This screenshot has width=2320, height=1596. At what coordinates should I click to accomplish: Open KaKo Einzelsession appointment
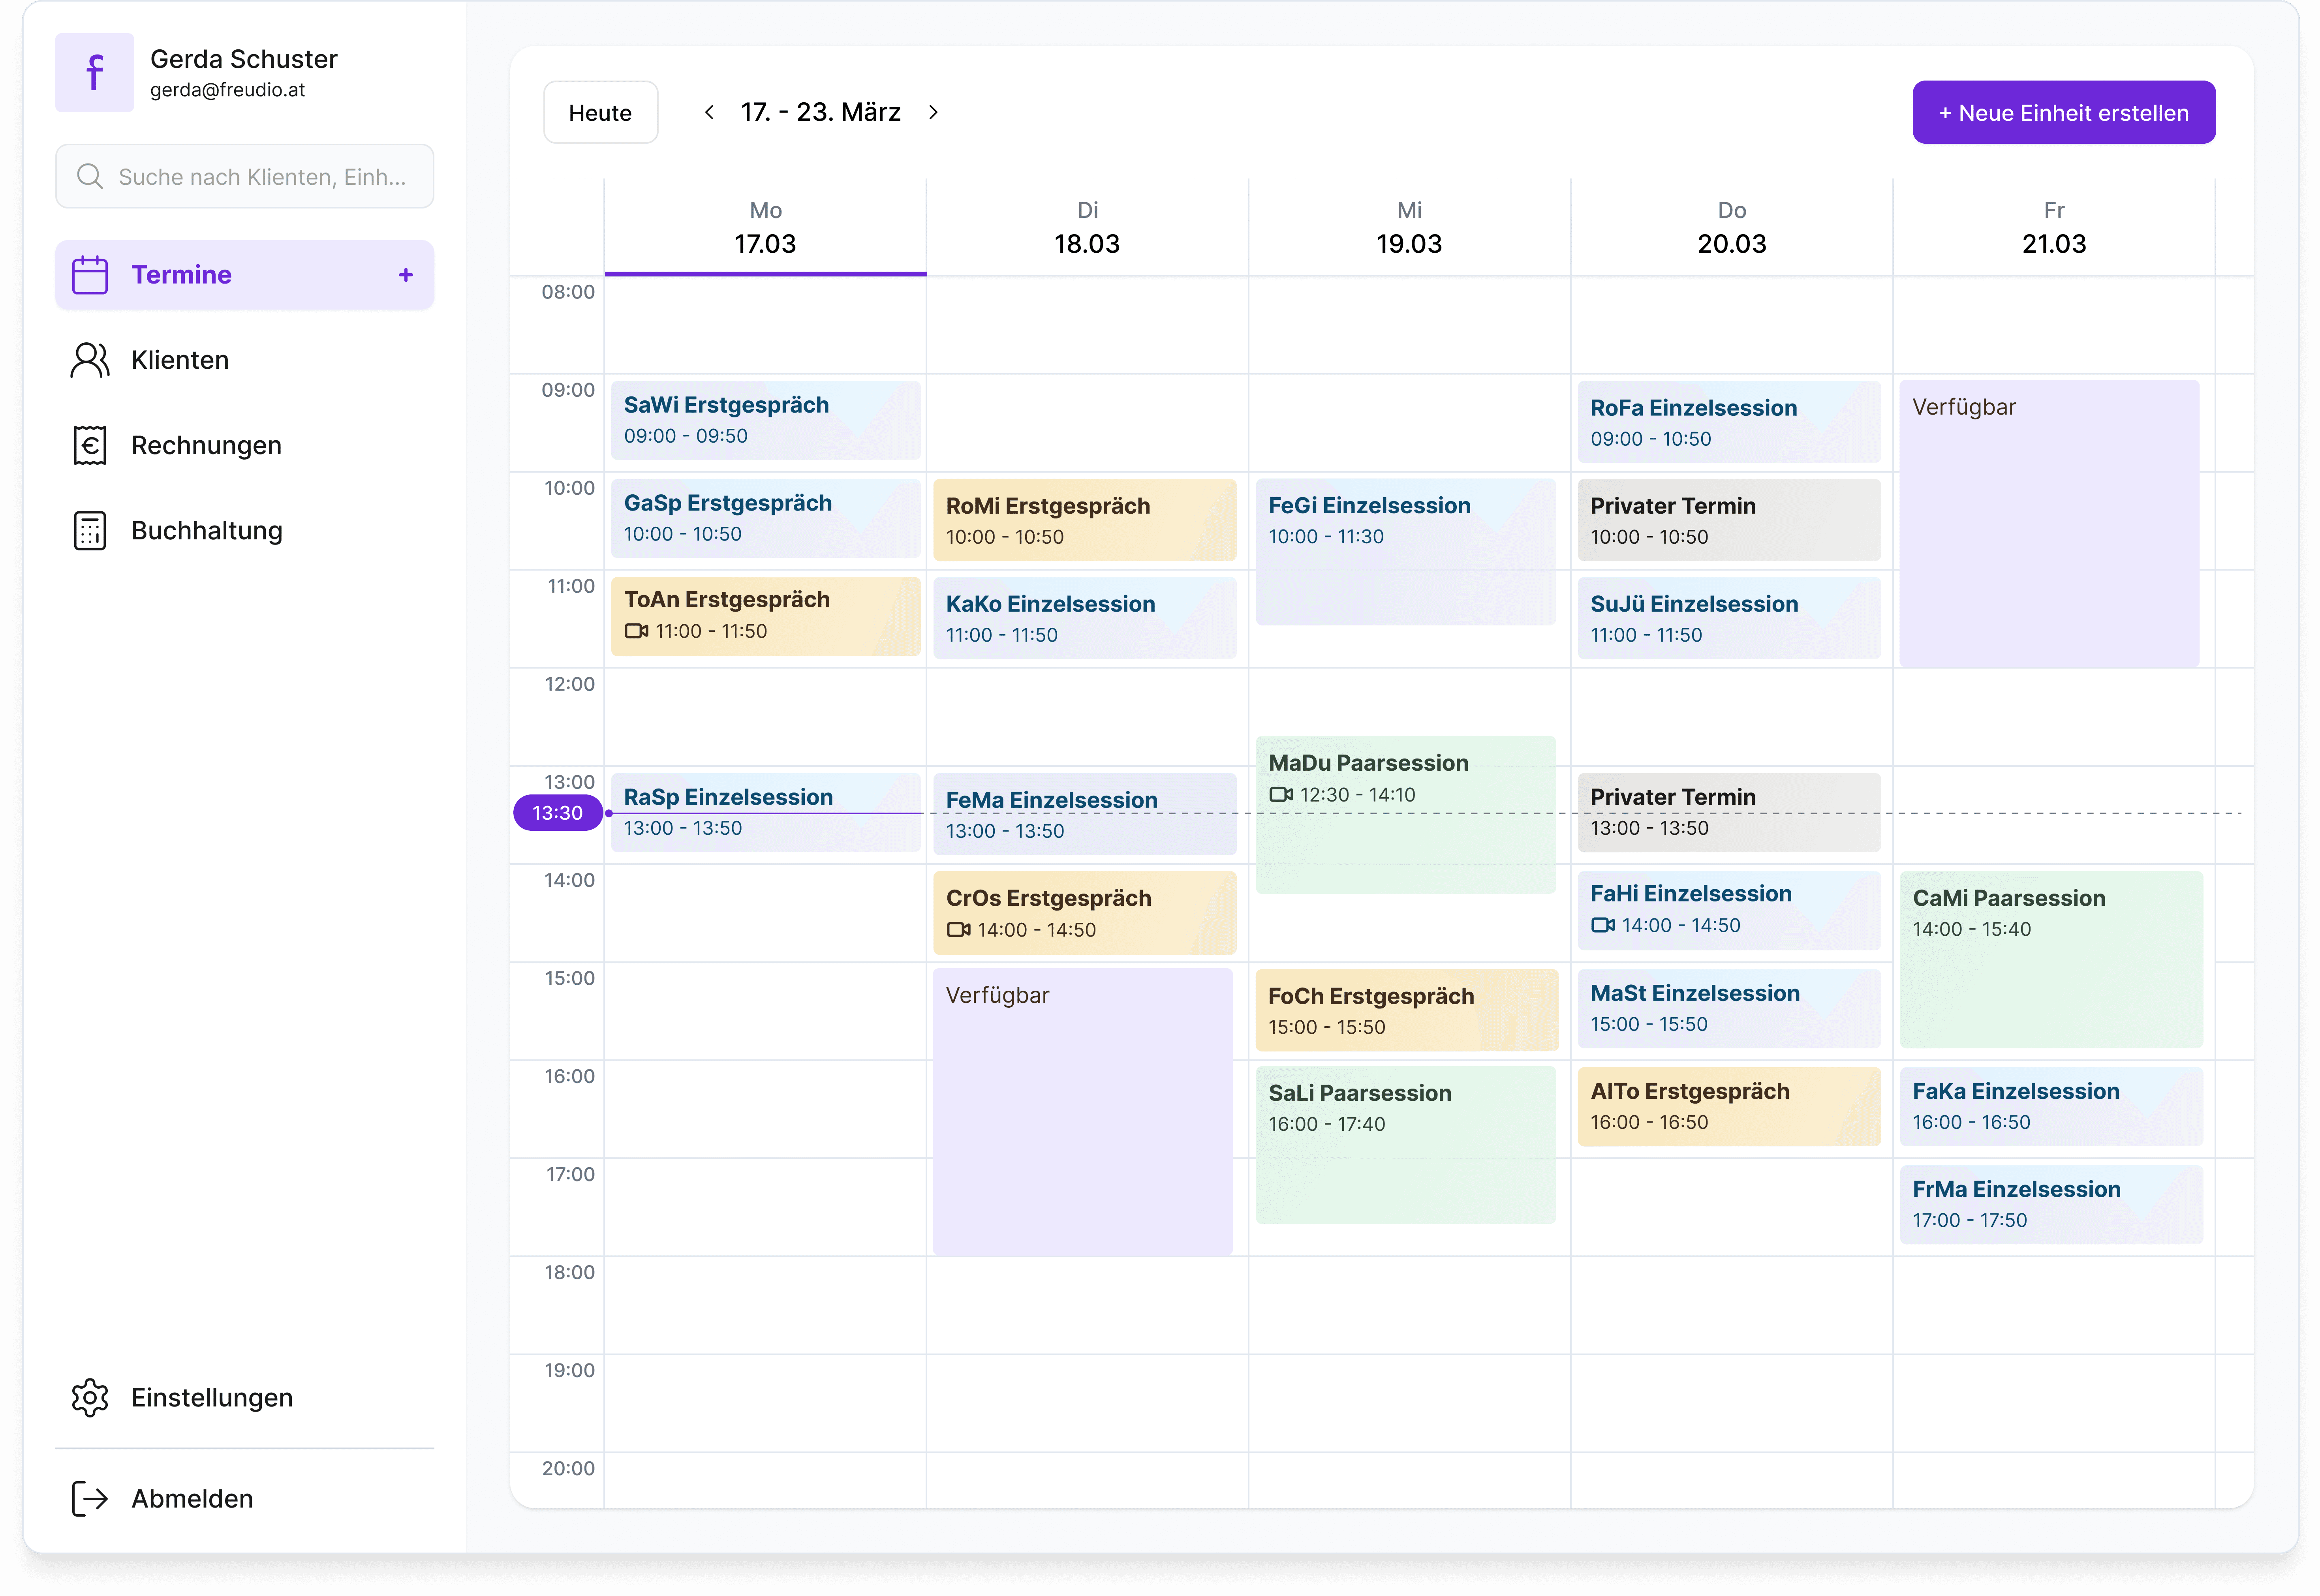tap(1085, 618)
